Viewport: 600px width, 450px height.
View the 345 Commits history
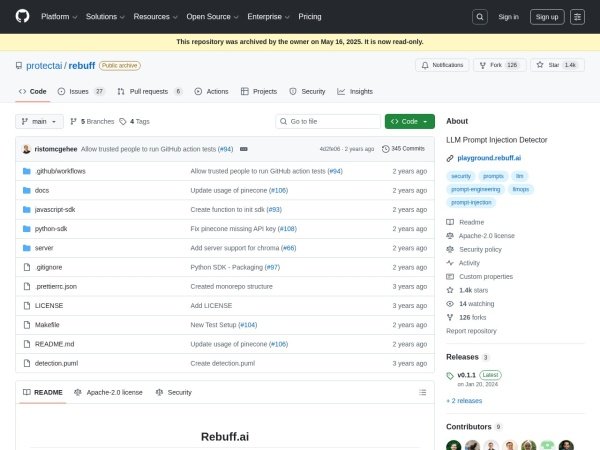pos(403,149)
